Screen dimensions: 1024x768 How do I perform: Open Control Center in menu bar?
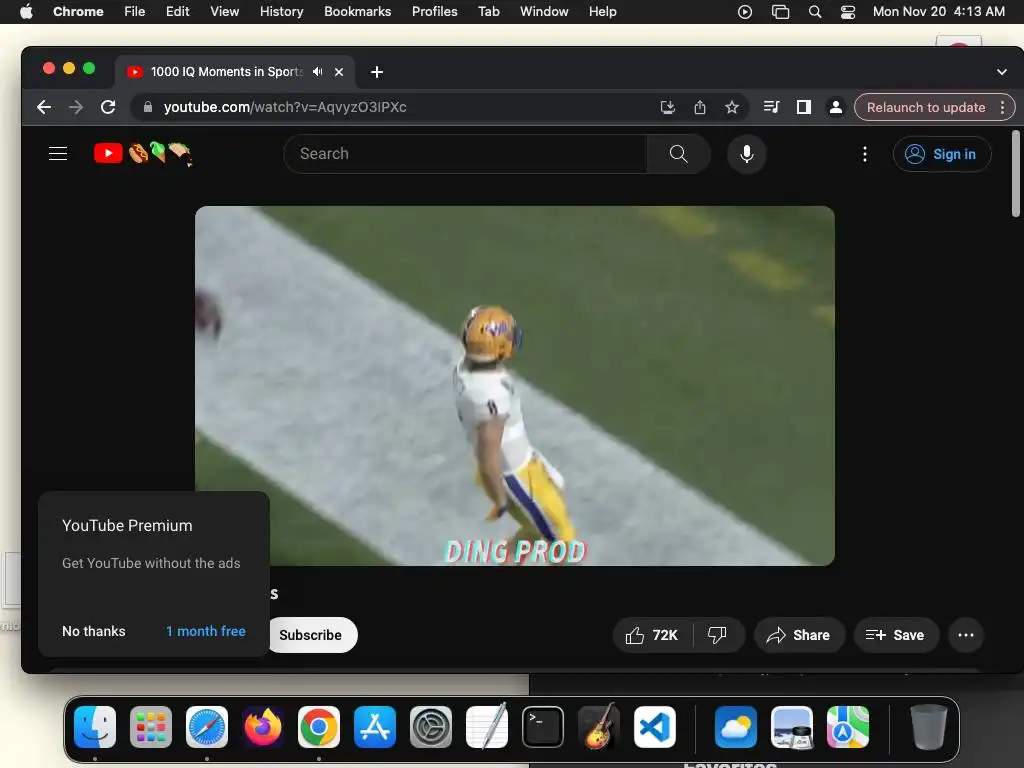[848, 12]
